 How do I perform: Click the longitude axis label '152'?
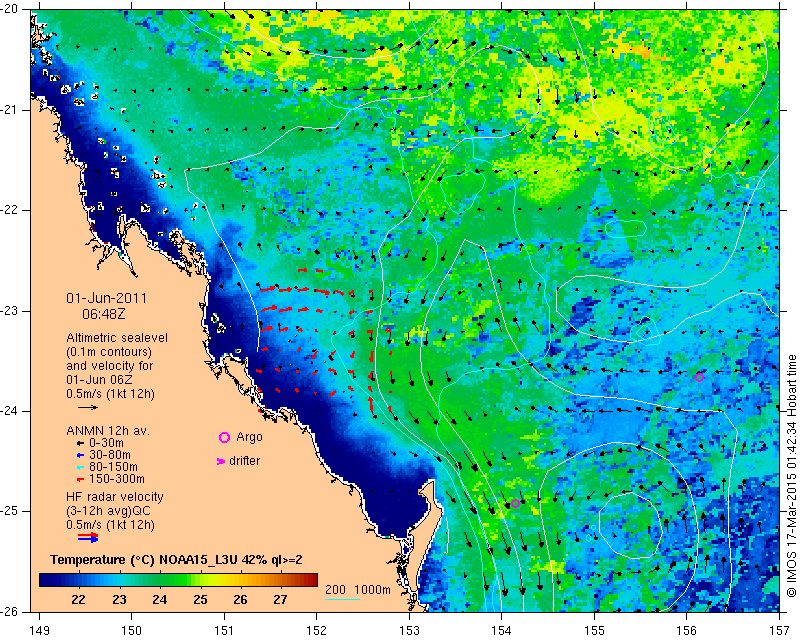pyautogui.click(x=316, y=631)
